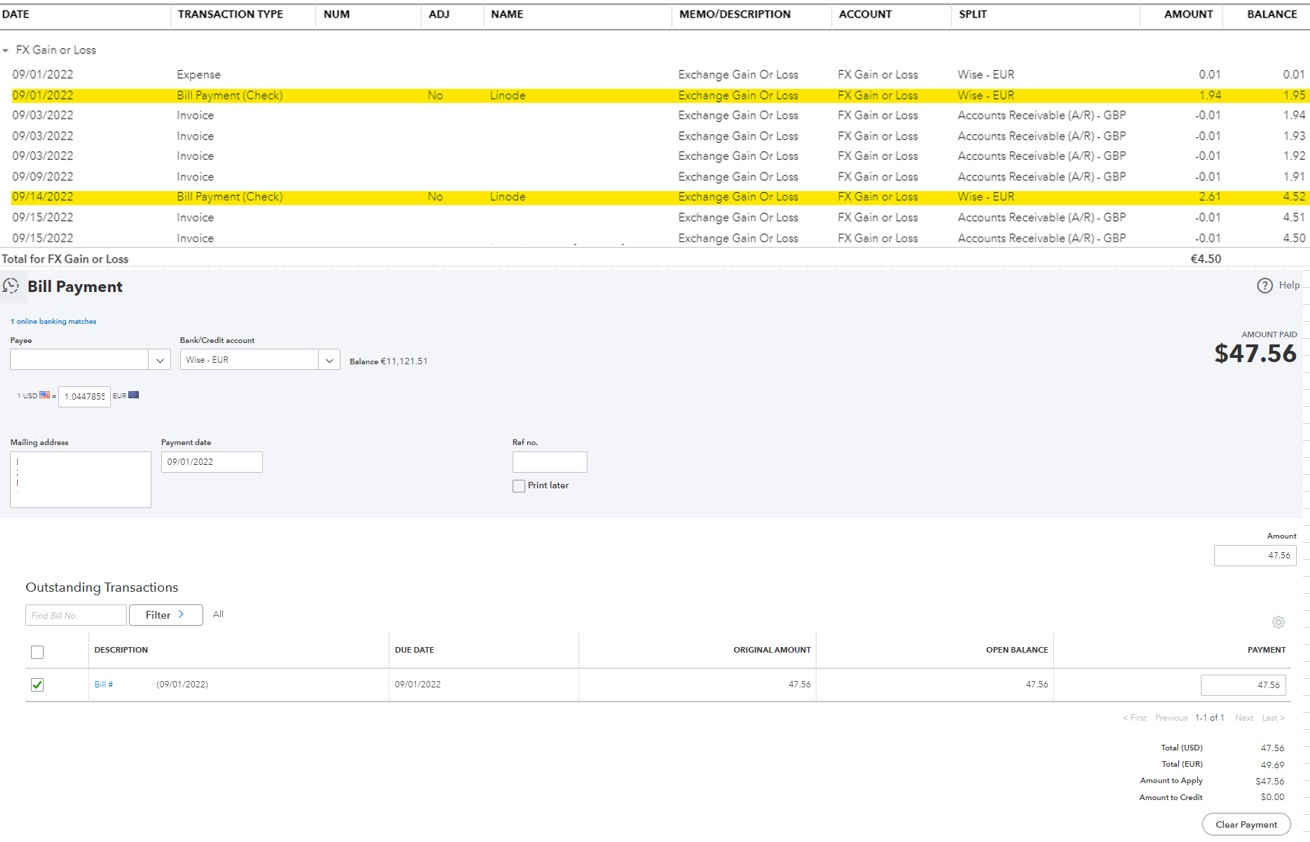Image resolution: width=1310 pixels, height=842 pixels.
Task: Click the DUE DATE column header
Action: pos(414,650)
